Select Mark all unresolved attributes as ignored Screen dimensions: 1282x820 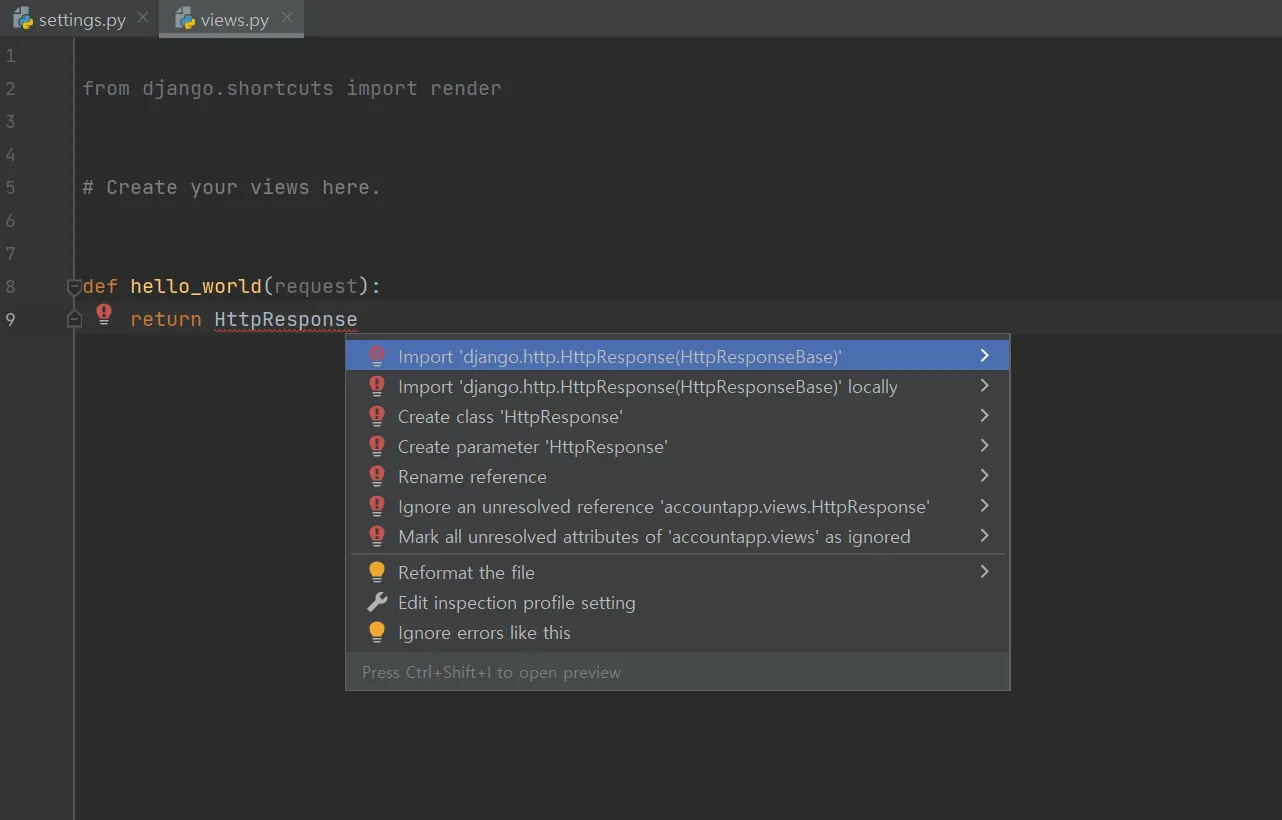point(654,537)
